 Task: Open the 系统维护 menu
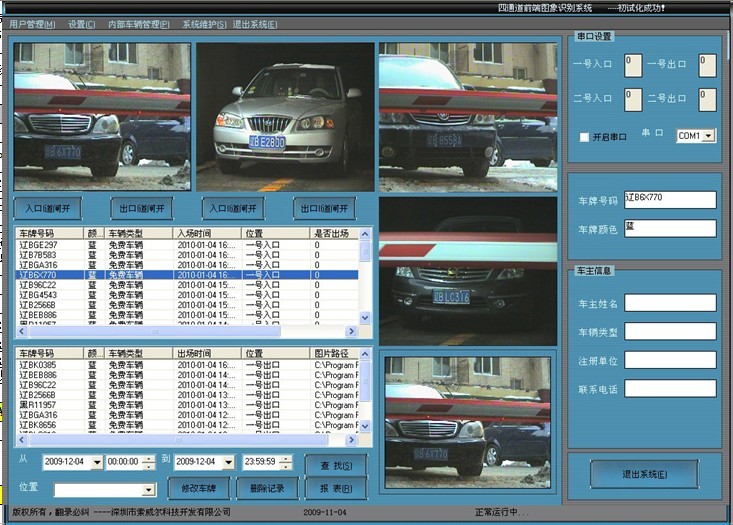[203, 23]
